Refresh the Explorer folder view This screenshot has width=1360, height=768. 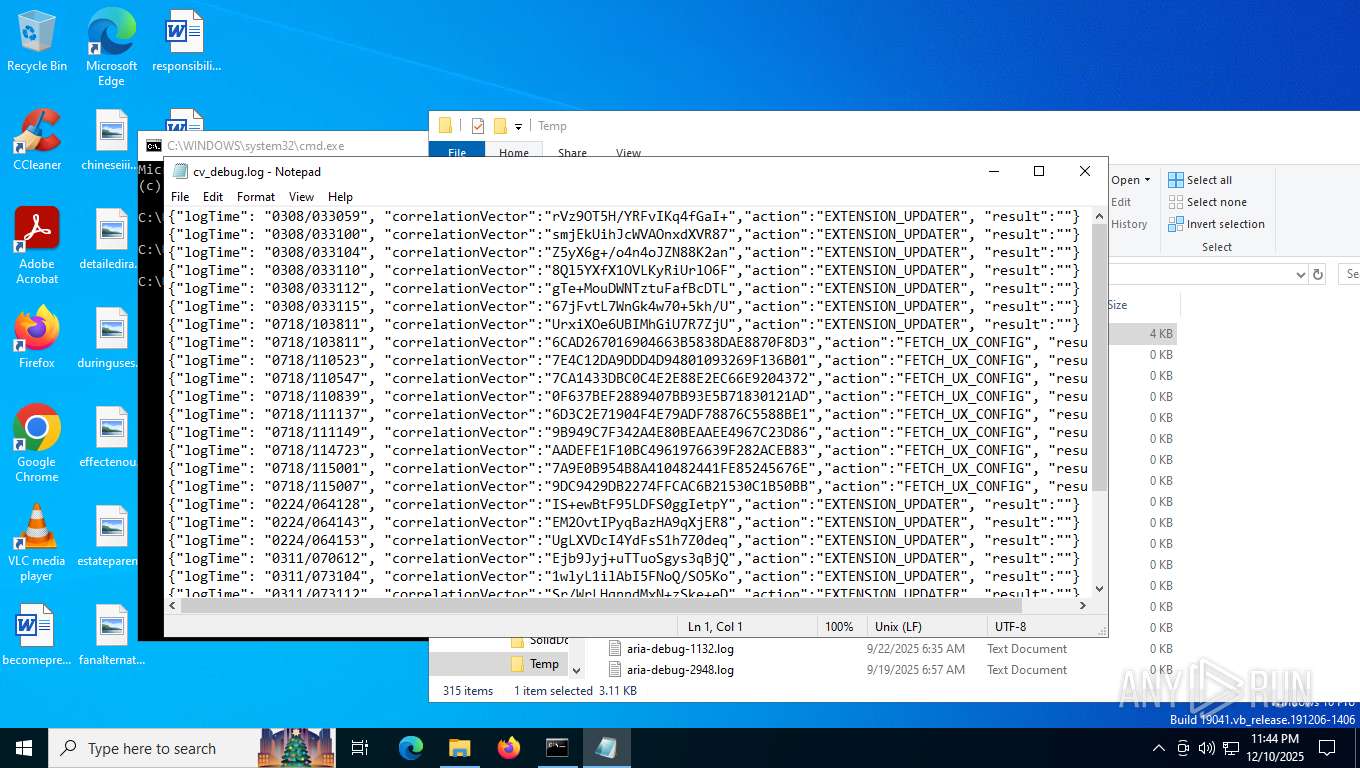point(1318,274)
